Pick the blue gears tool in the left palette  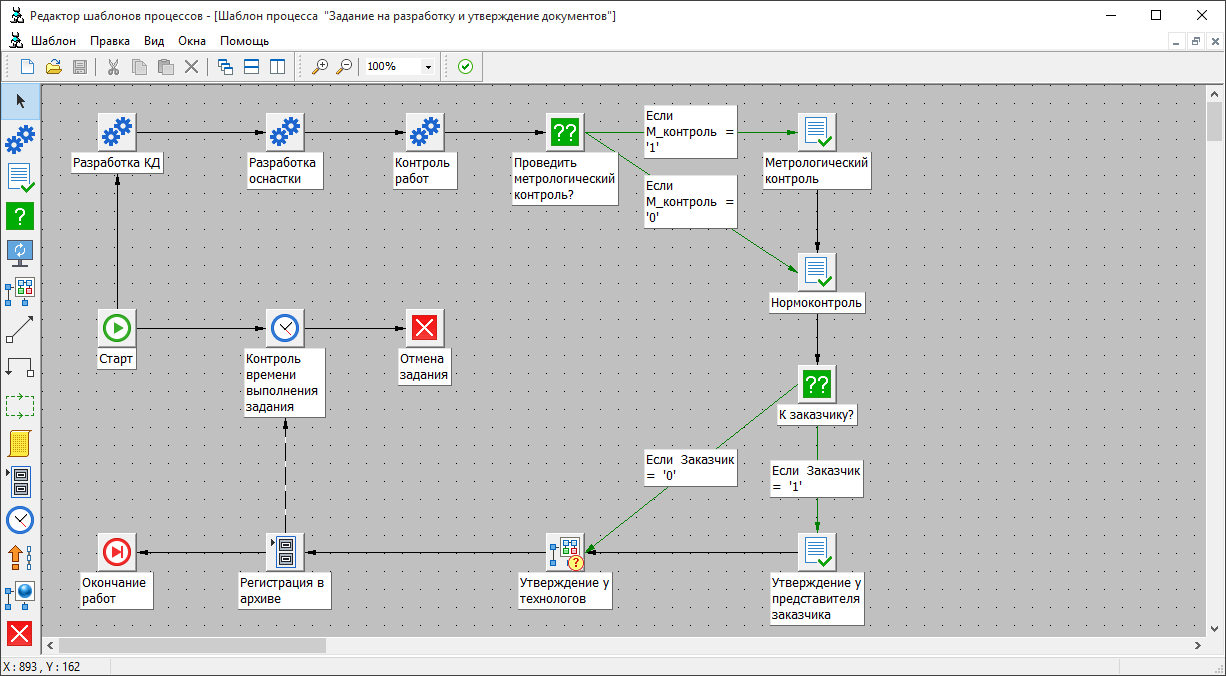click(x=20, y=138)
